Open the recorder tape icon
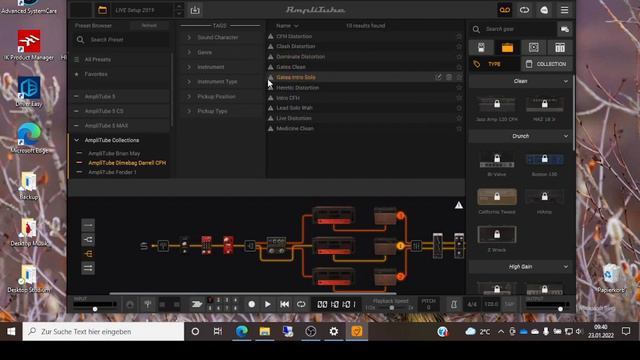The image size is (640, 360). (505, 10)
